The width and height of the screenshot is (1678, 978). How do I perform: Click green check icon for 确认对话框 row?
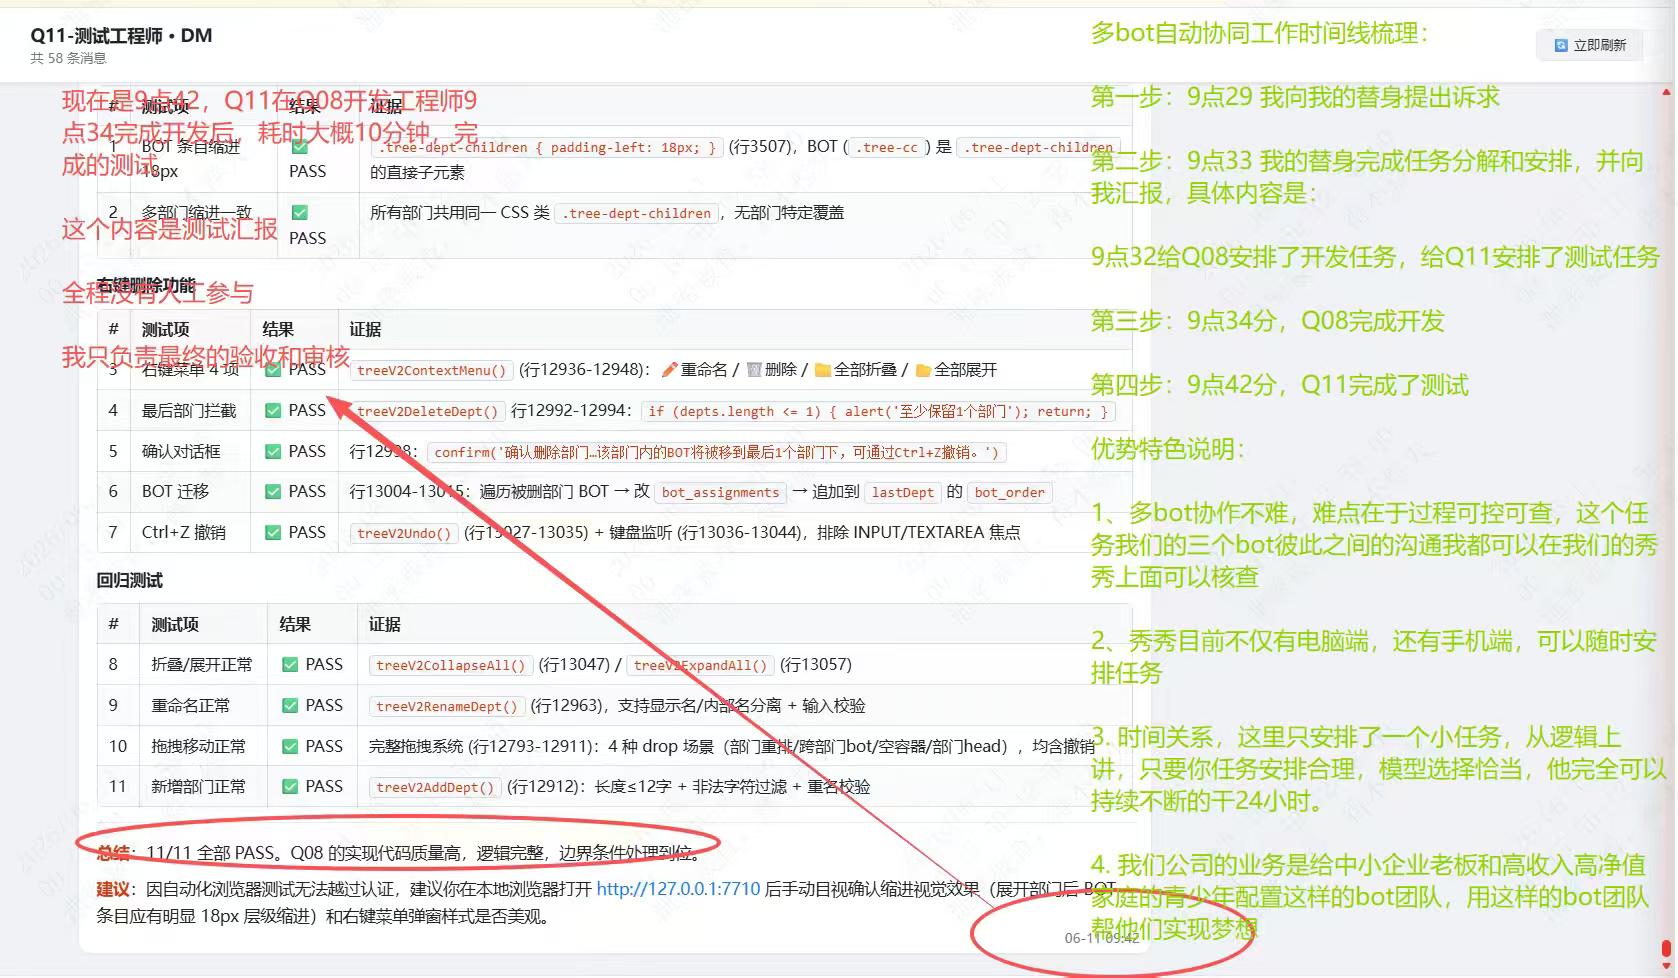click(273, 452)
